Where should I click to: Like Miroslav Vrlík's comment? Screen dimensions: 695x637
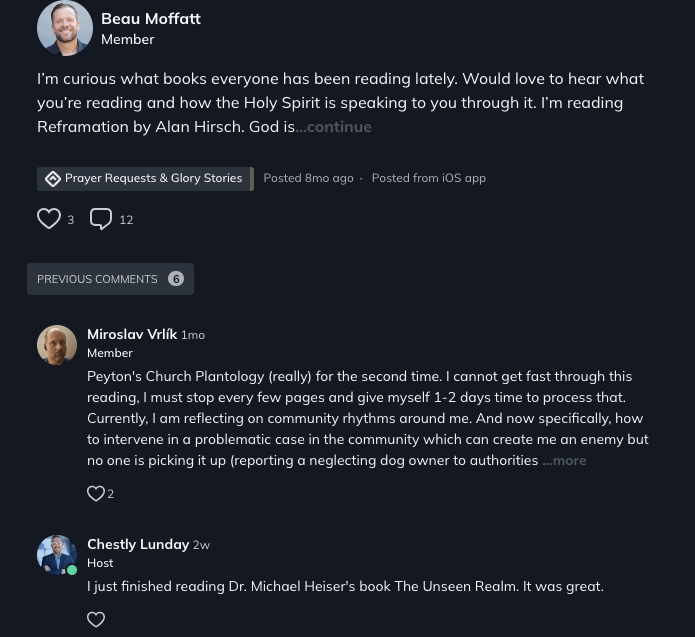pos(96,493)
